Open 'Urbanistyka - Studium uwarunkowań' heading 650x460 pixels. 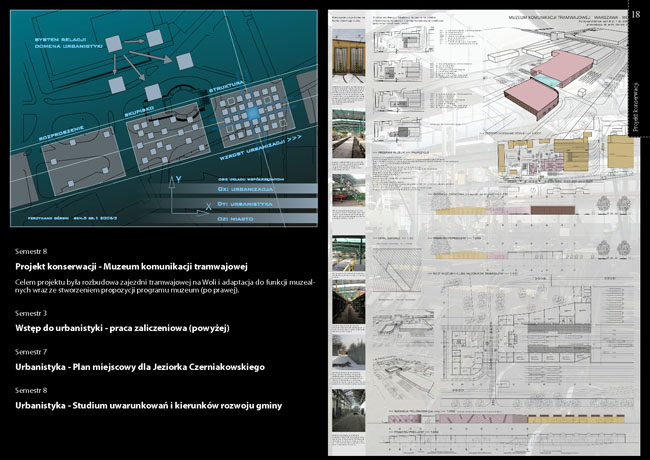pos(149,405)
